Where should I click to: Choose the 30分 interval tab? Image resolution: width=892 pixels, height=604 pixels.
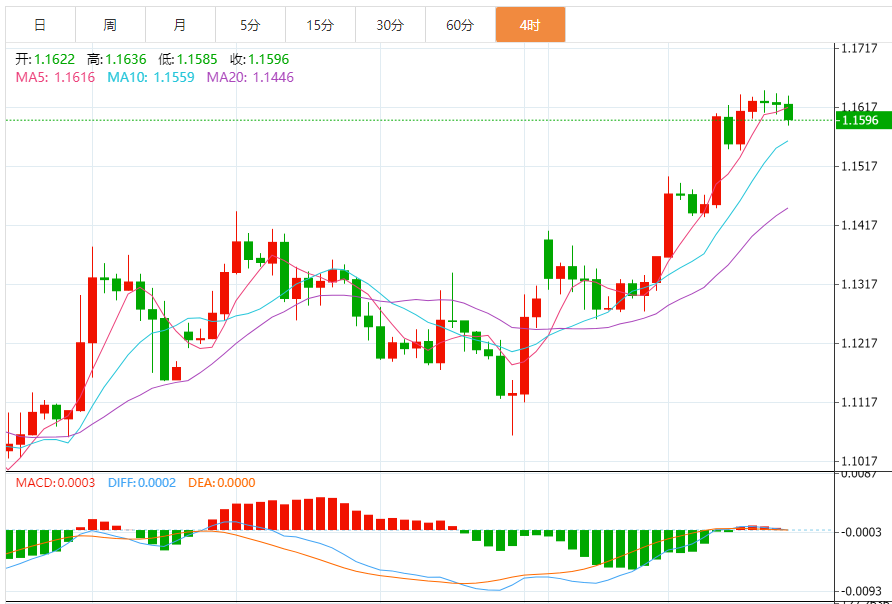tap(390, 25)
